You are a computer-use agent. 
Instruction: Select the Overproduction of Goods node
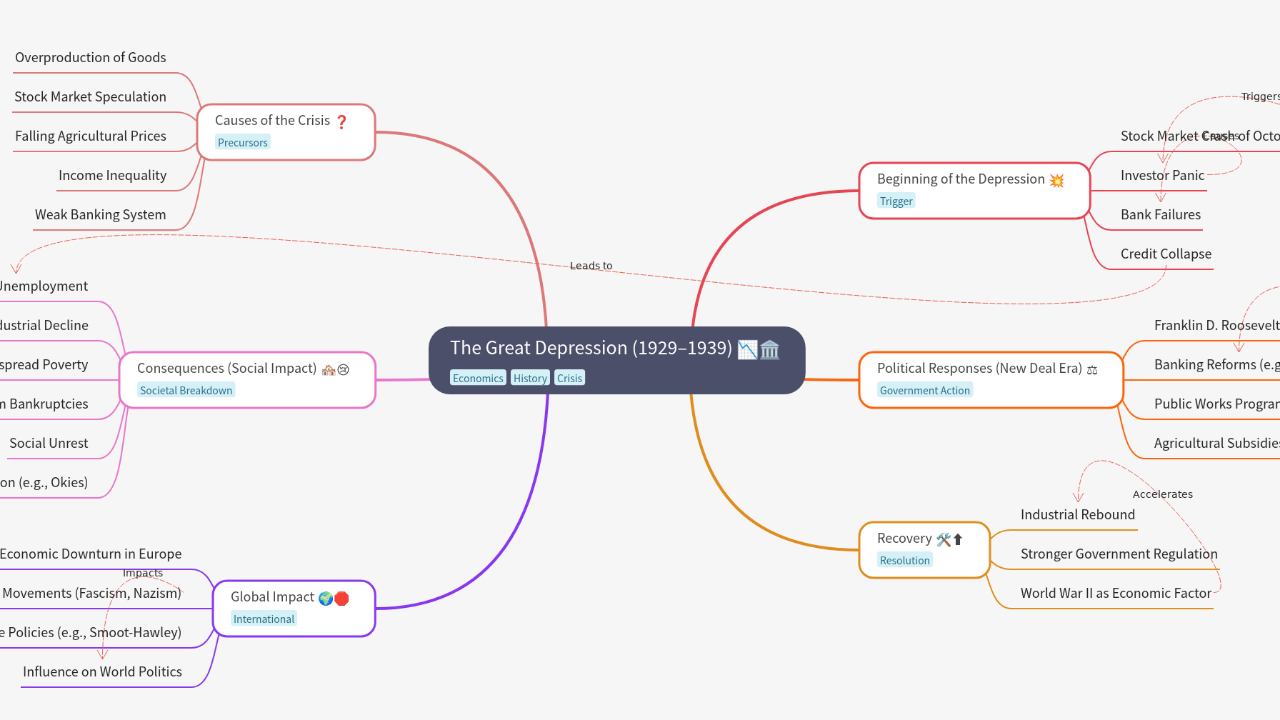[x=90, y=58]
